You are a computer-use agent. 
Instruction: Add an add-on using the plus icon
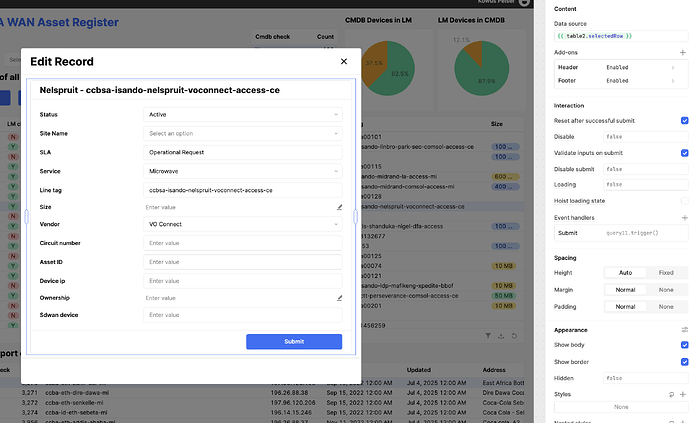(x=683, y=52)
